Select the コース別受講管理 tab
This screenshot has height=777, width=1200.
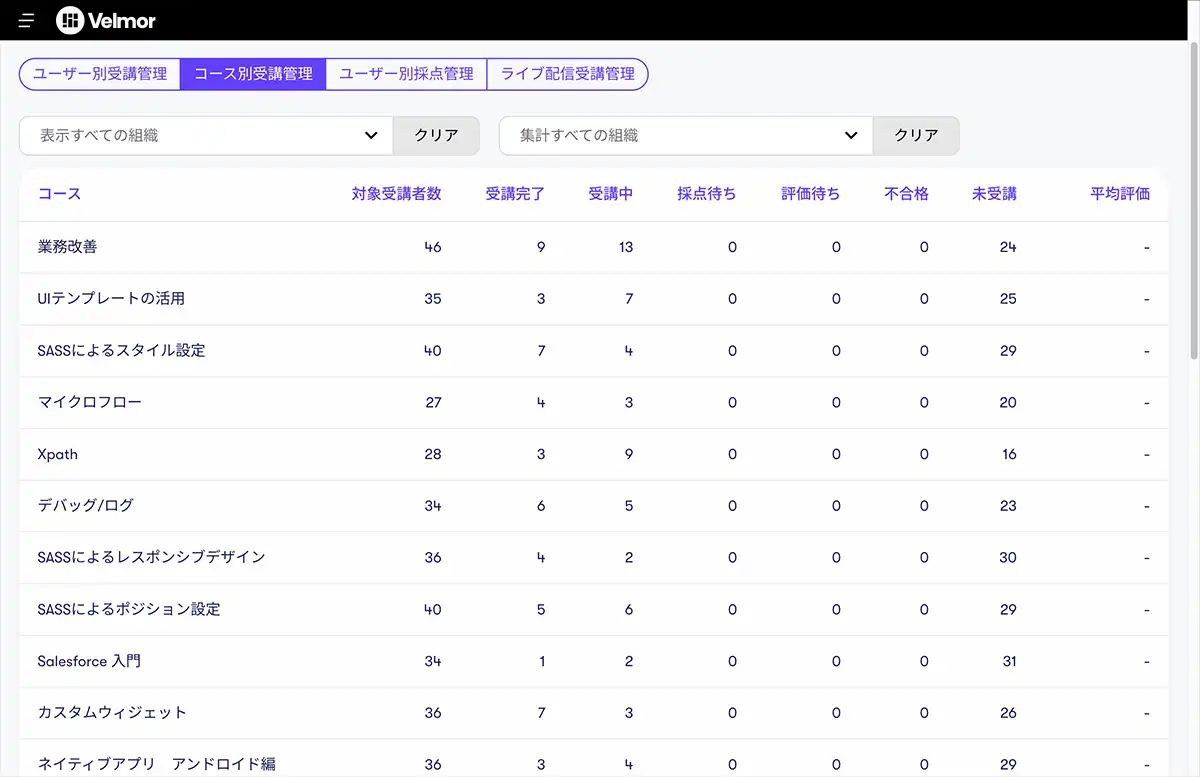pos(253,74)
